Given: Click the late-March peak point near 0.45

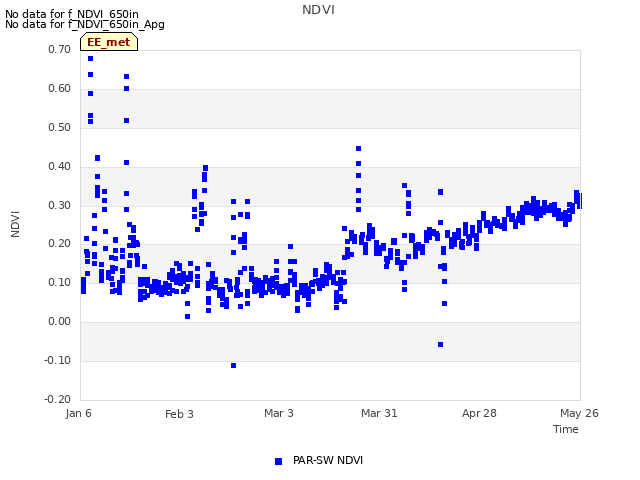Looking at the screenshot, I should [358, 149].
